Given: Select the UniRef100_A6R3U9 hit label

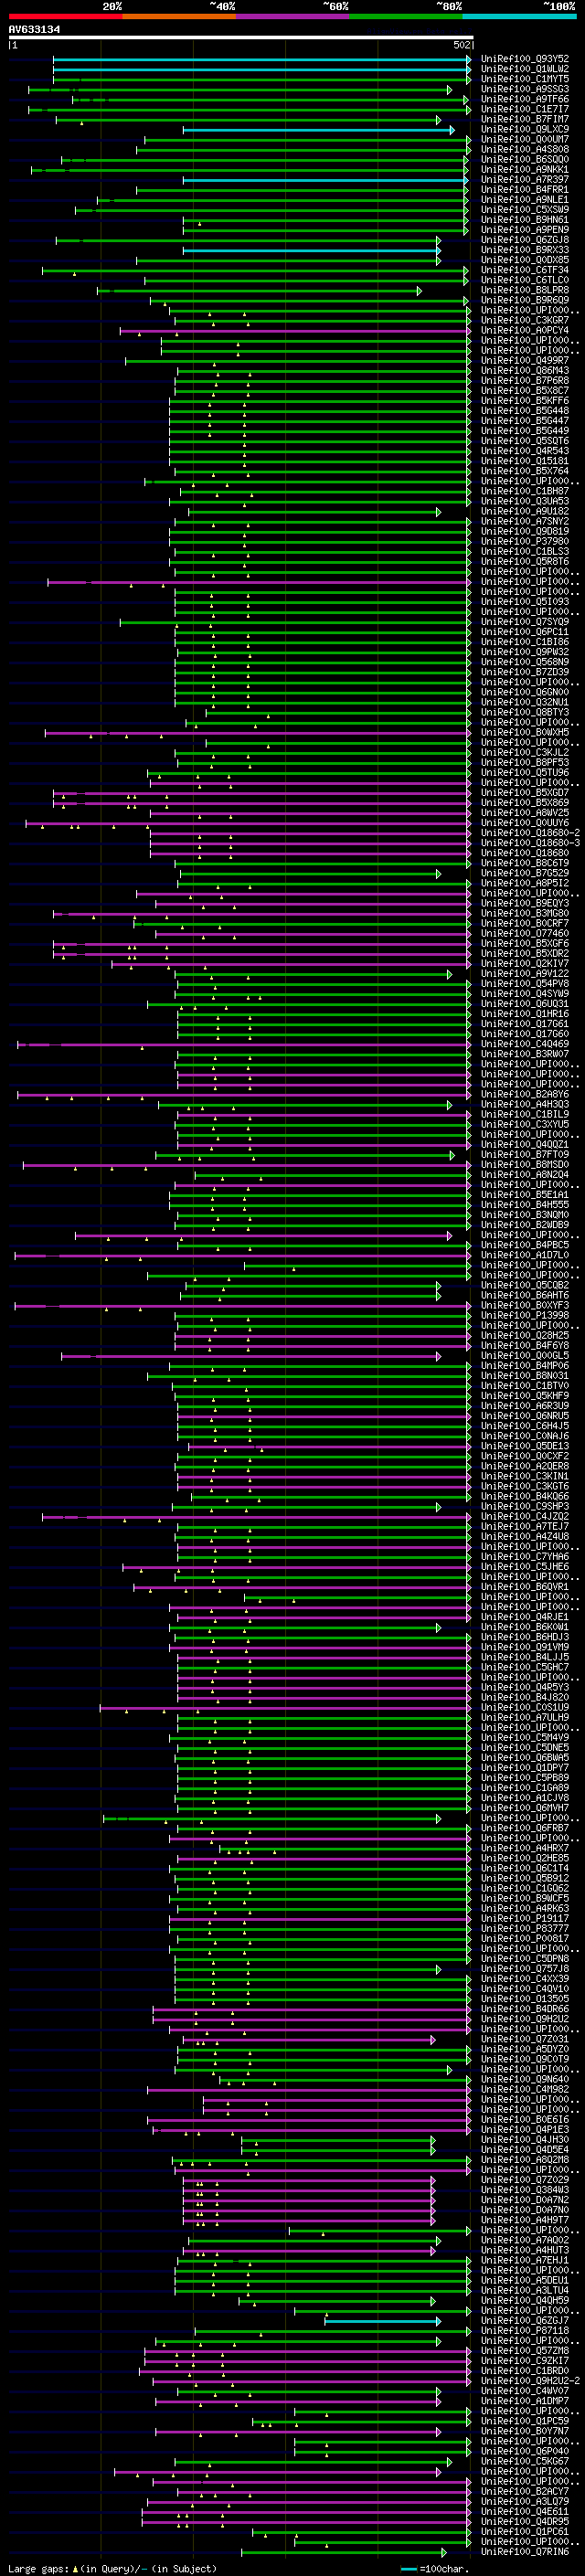Looking at the screenshot, I should 524,1406.
